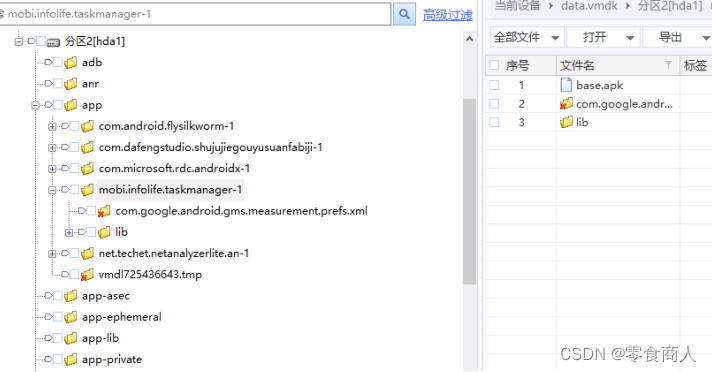This screenshot has width=712, height=372.
Task: Check the anr folder checkbox
Action: click(x=58, y=84)
